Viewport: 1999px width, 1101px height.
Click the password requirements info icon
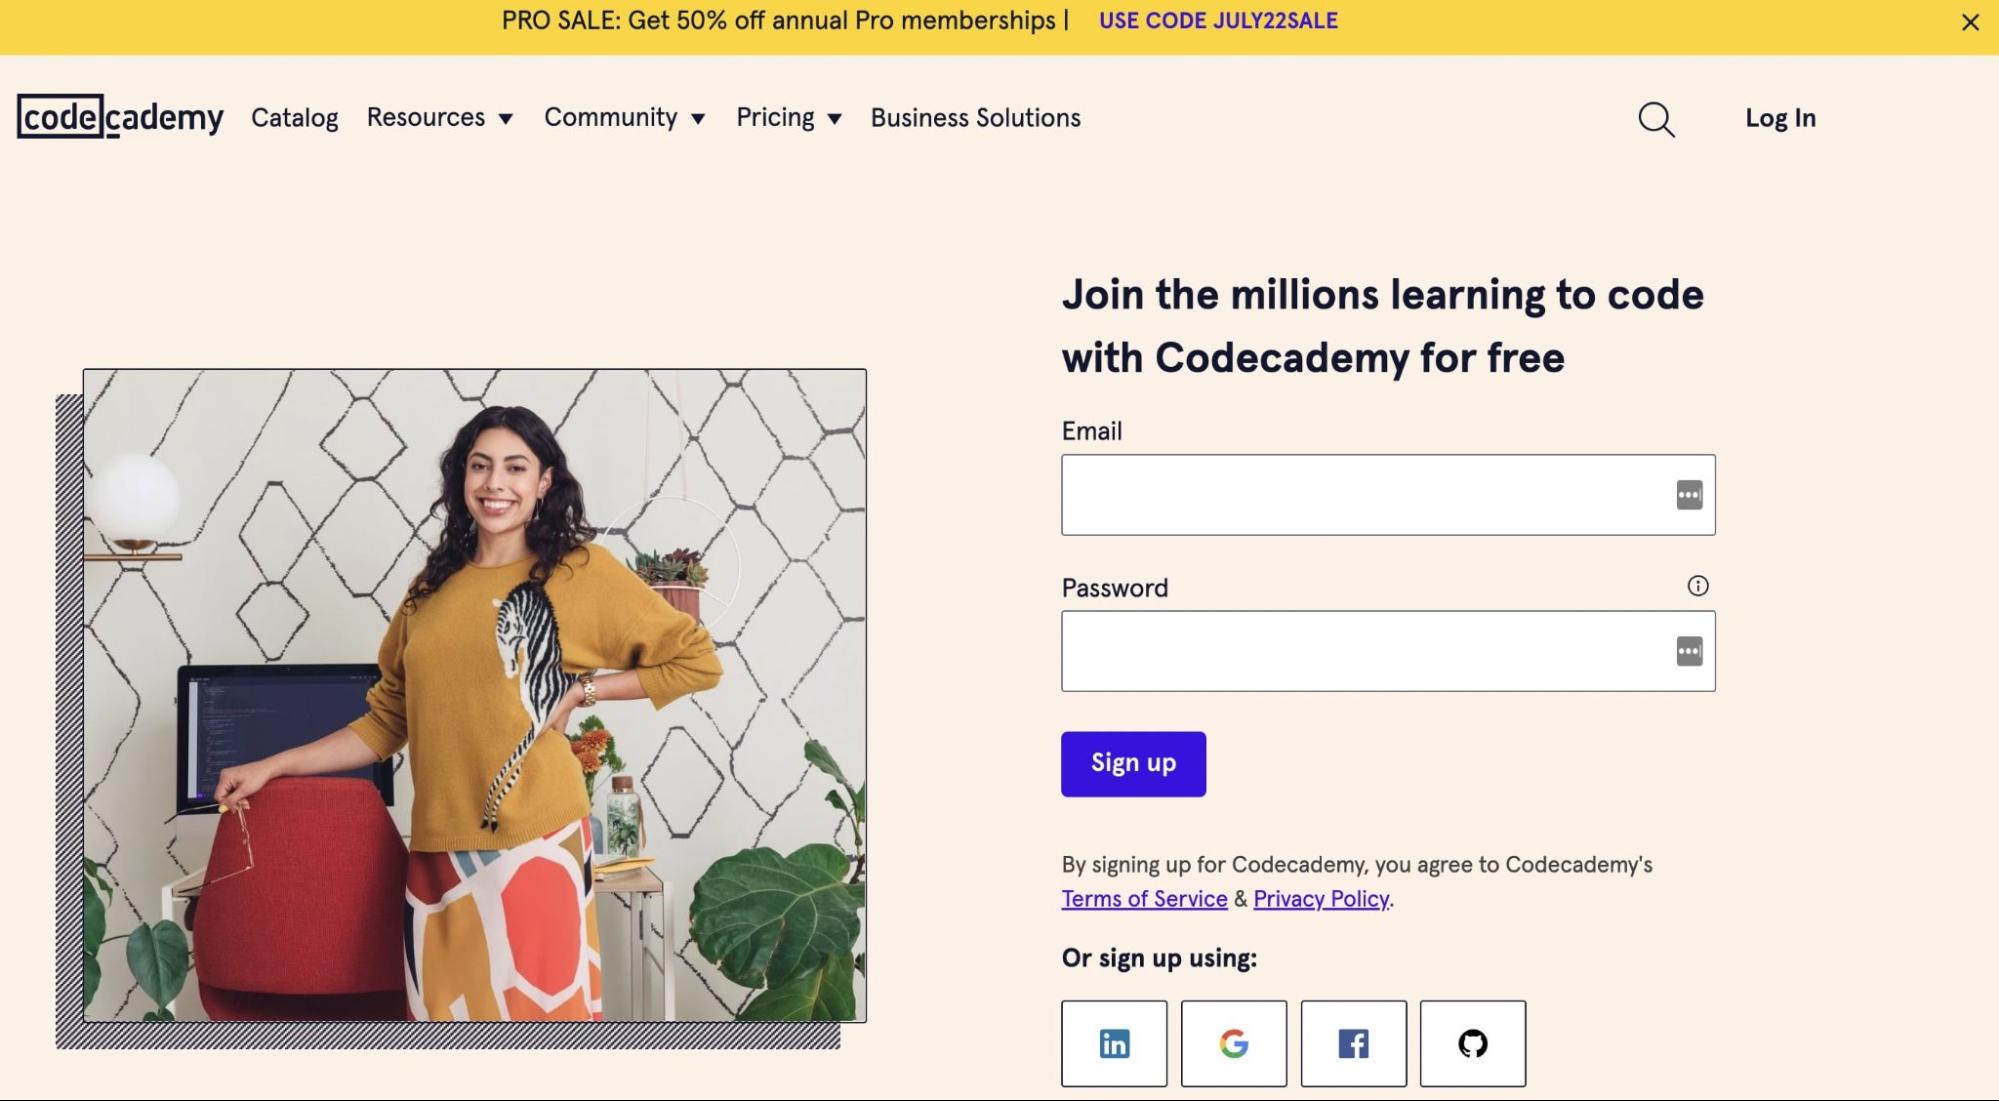coord(1697,586)
